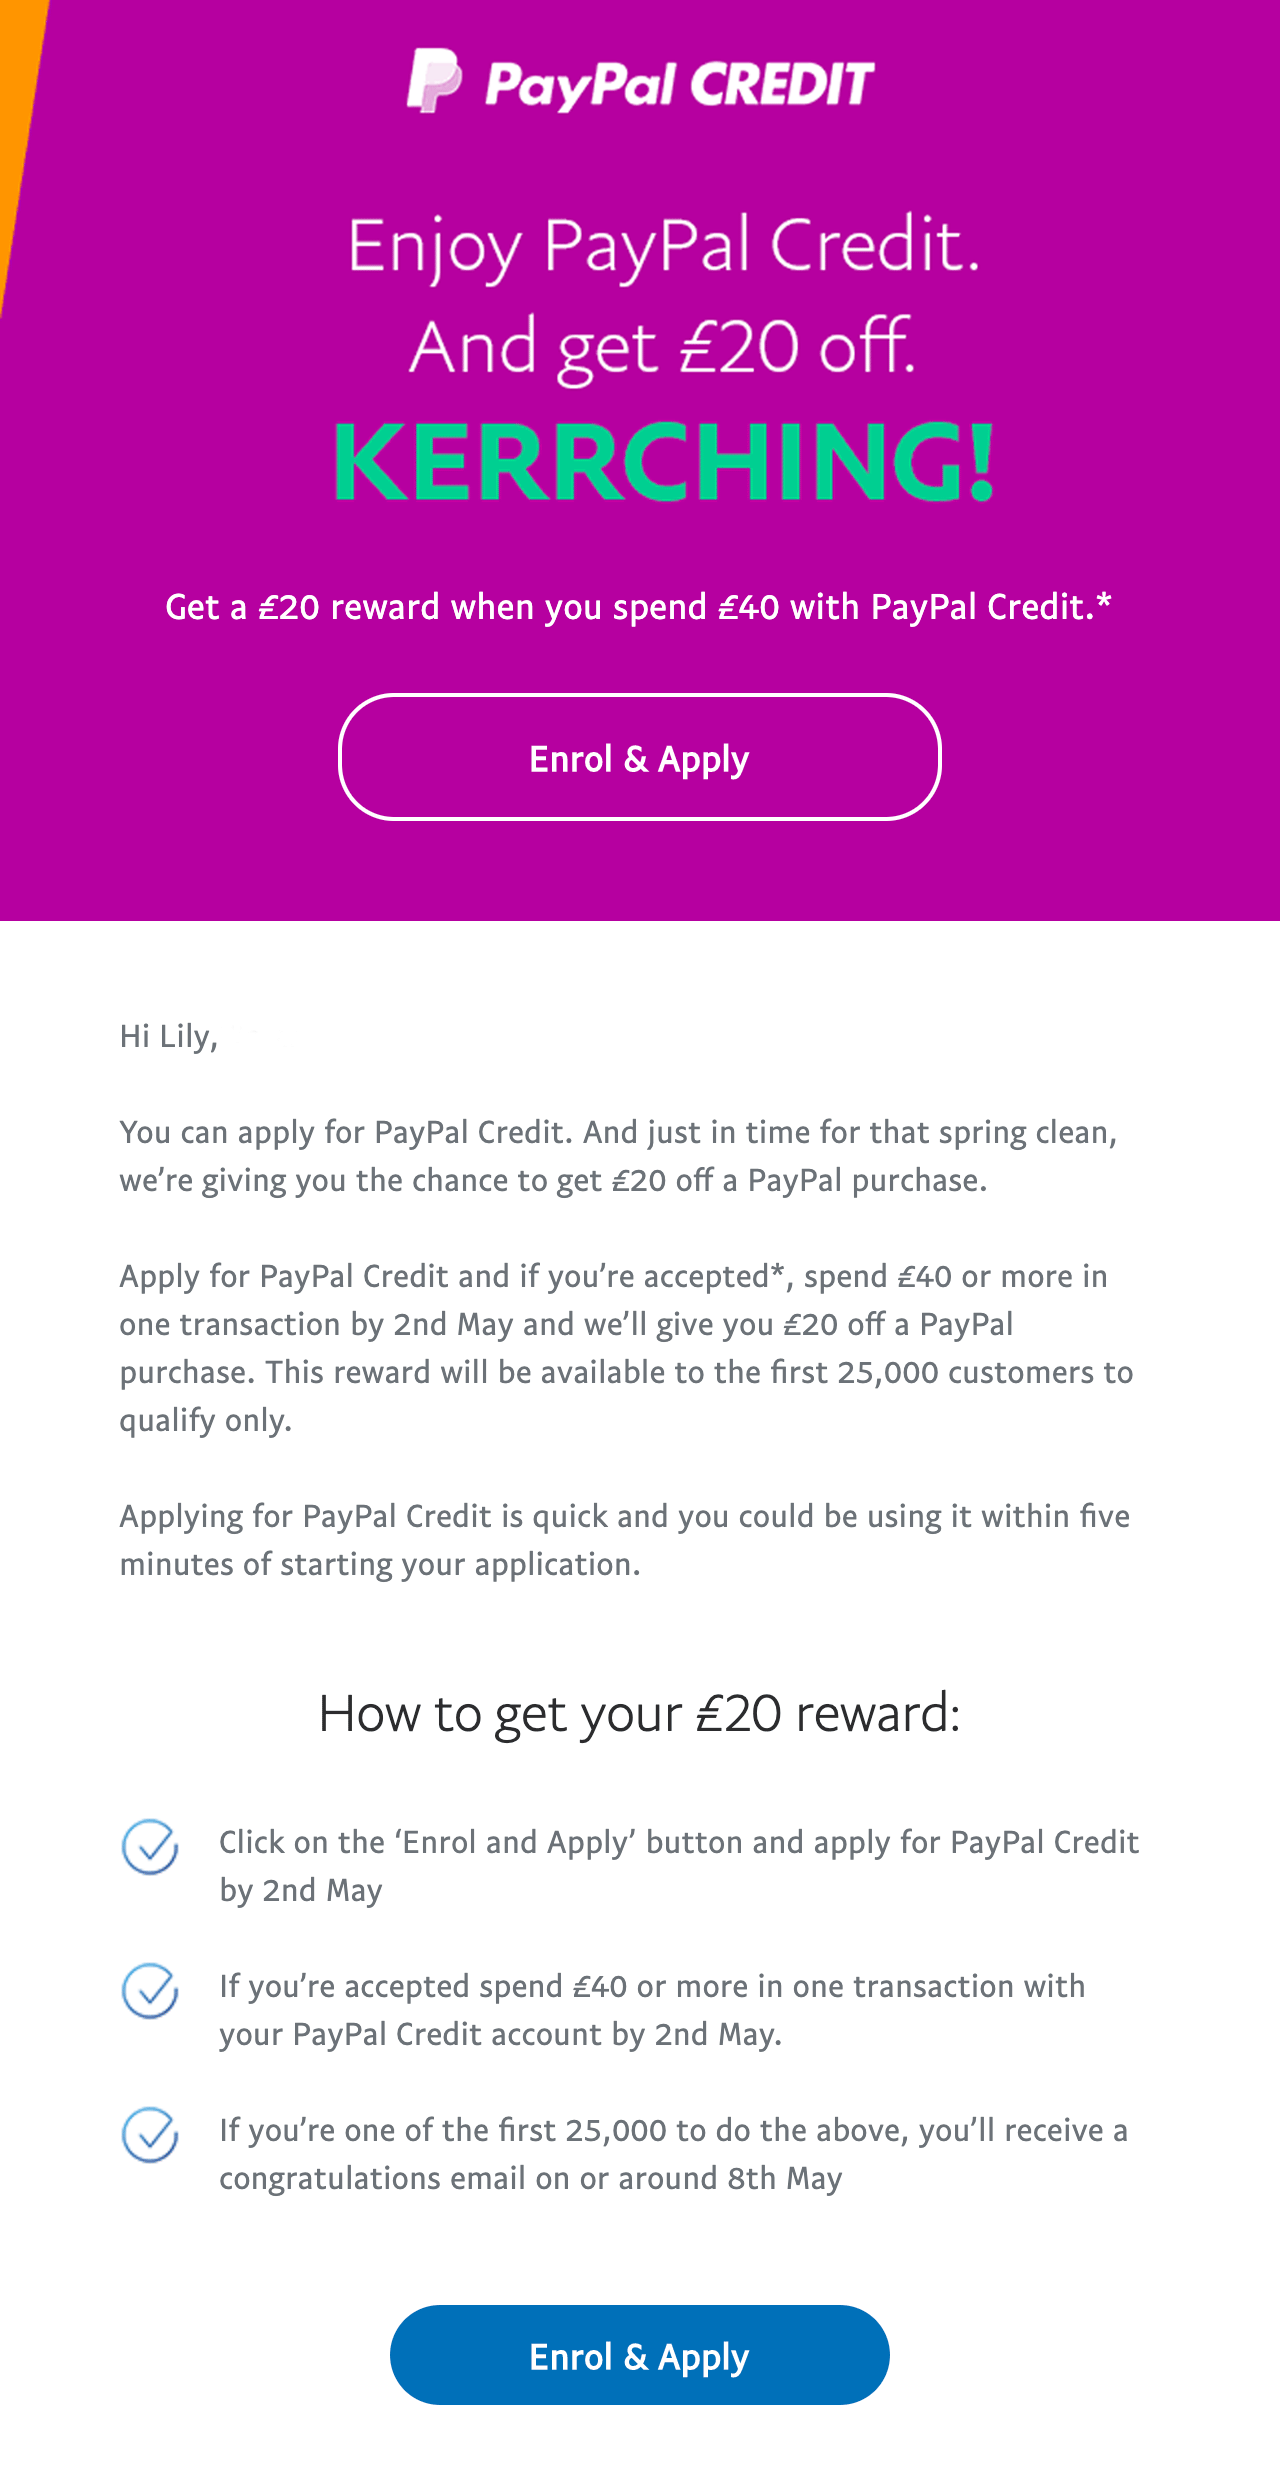1280x2492 pixels.
Task: Click checkmark icon beside 'first 25,000' step
Action: [x=150, y=2135]
